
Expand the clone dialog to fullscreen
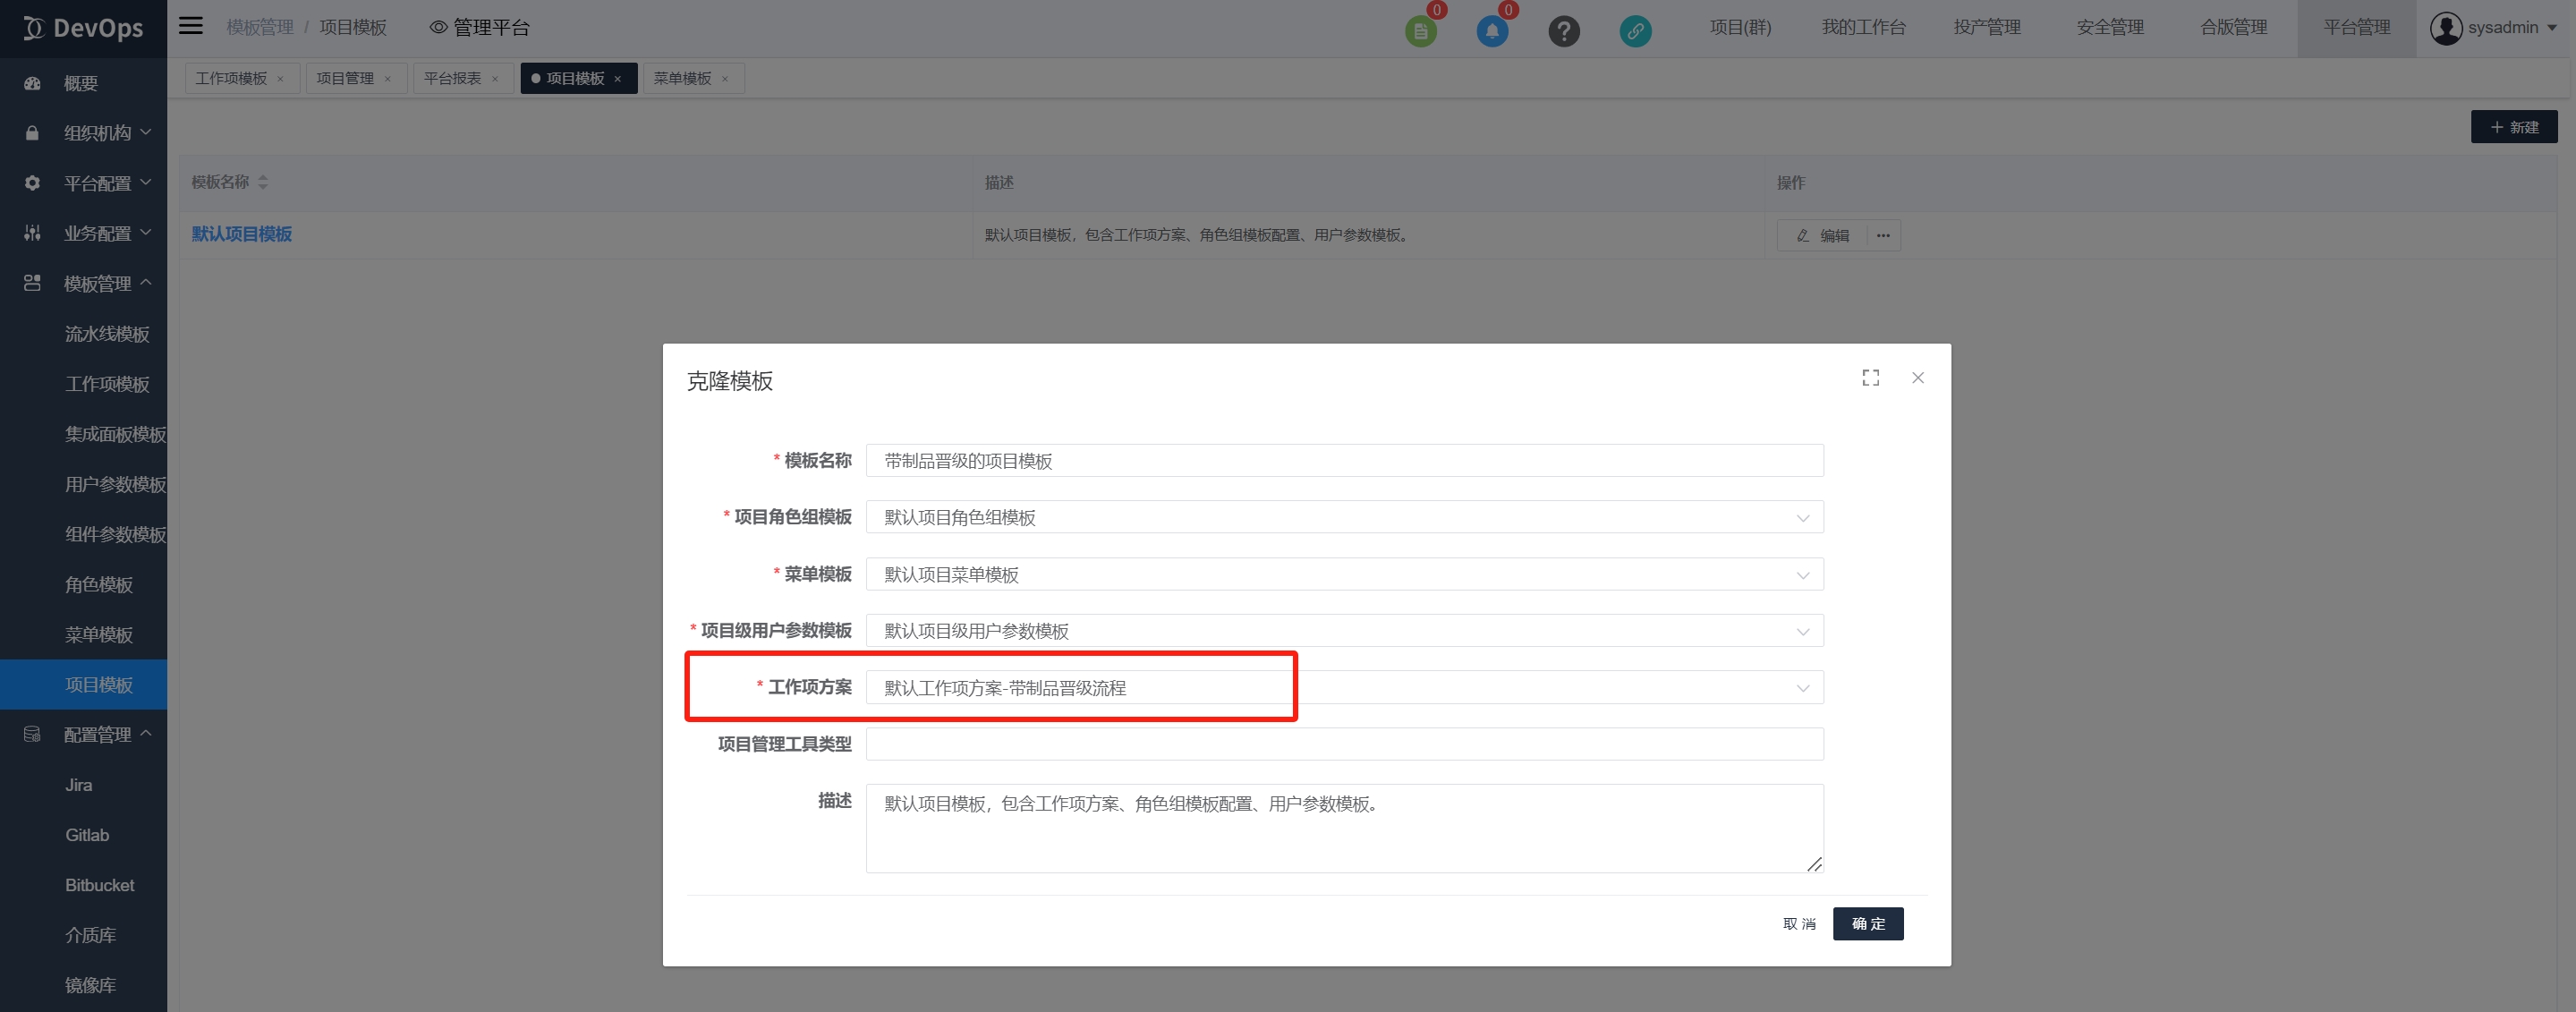[x=1870, y=378]
